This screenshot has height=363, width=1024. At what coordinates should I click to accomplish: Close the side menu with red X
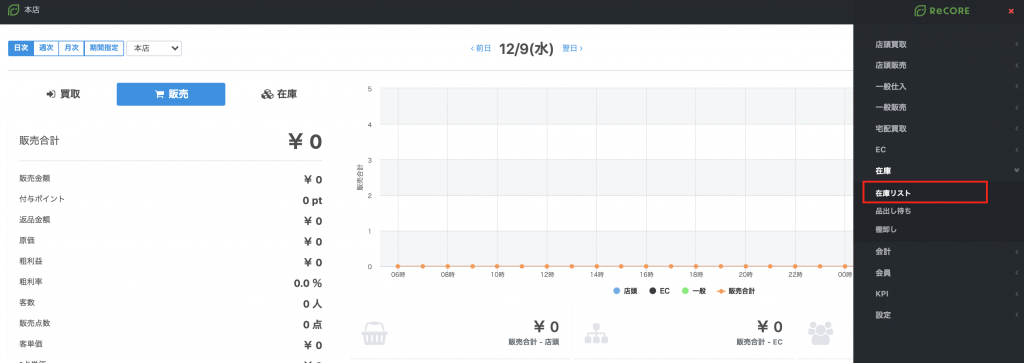[x=1012, y=11]
